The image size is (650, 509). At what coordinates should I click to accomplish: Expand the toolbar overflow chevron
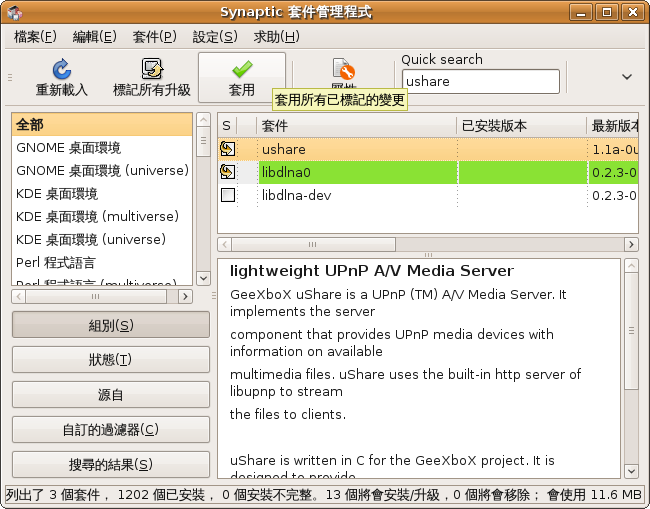(627, 77)
